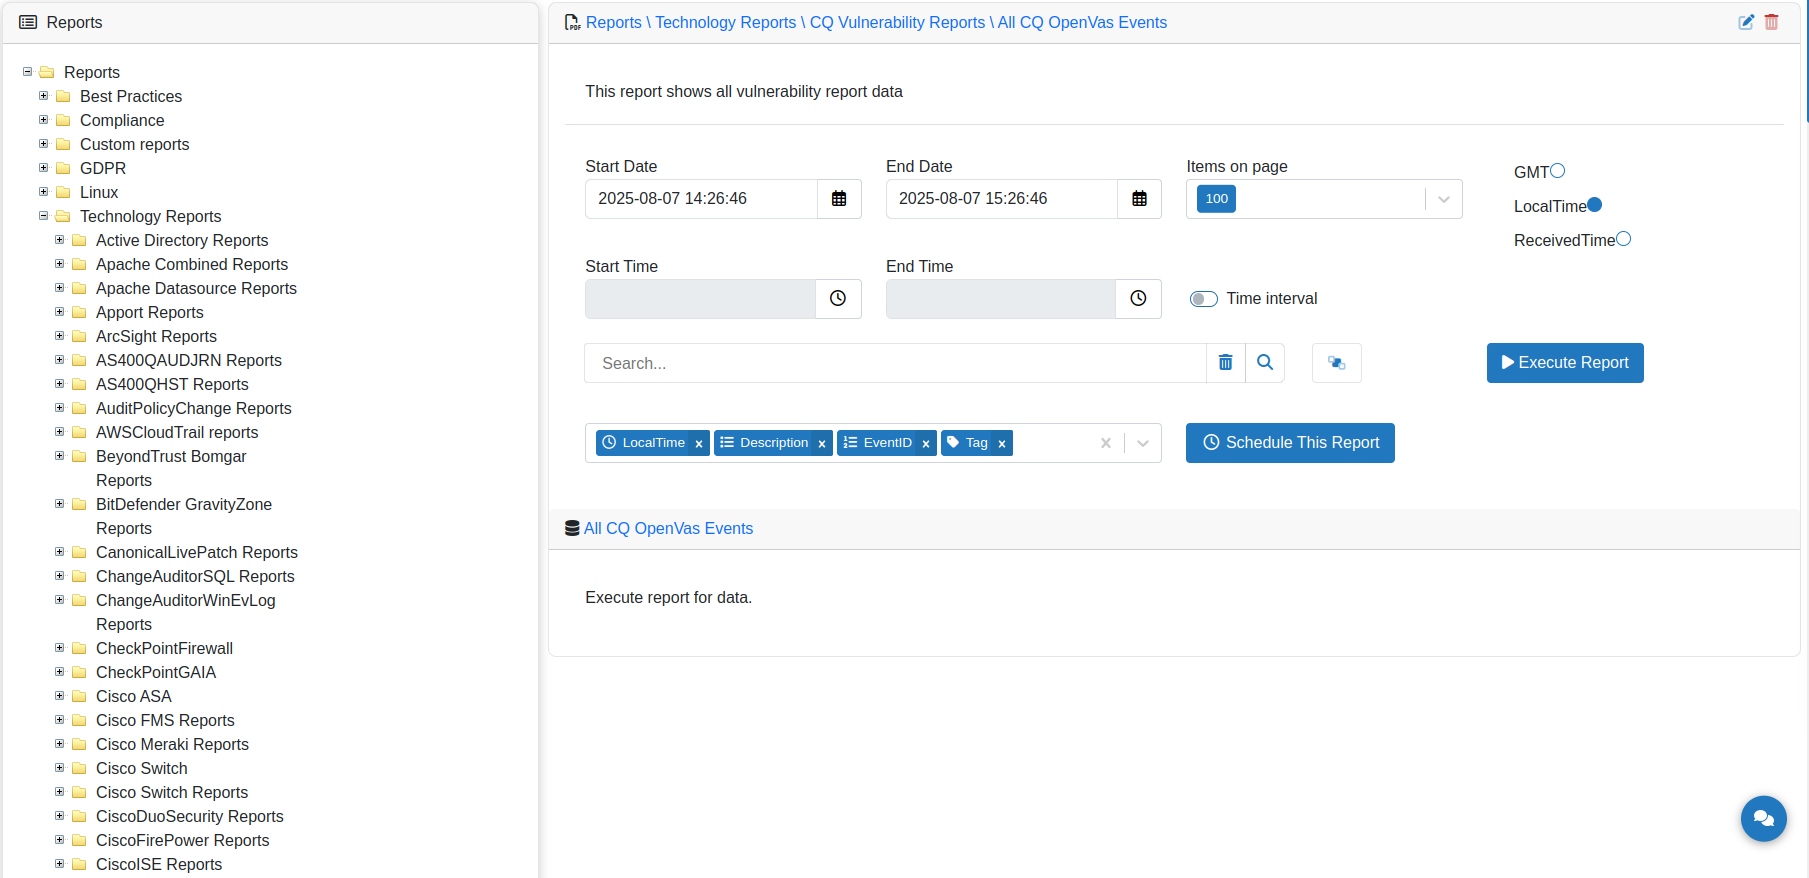This screenshot has width=1809, height=878.
Task: Click the Start Time clock icon
Action: 838,299
